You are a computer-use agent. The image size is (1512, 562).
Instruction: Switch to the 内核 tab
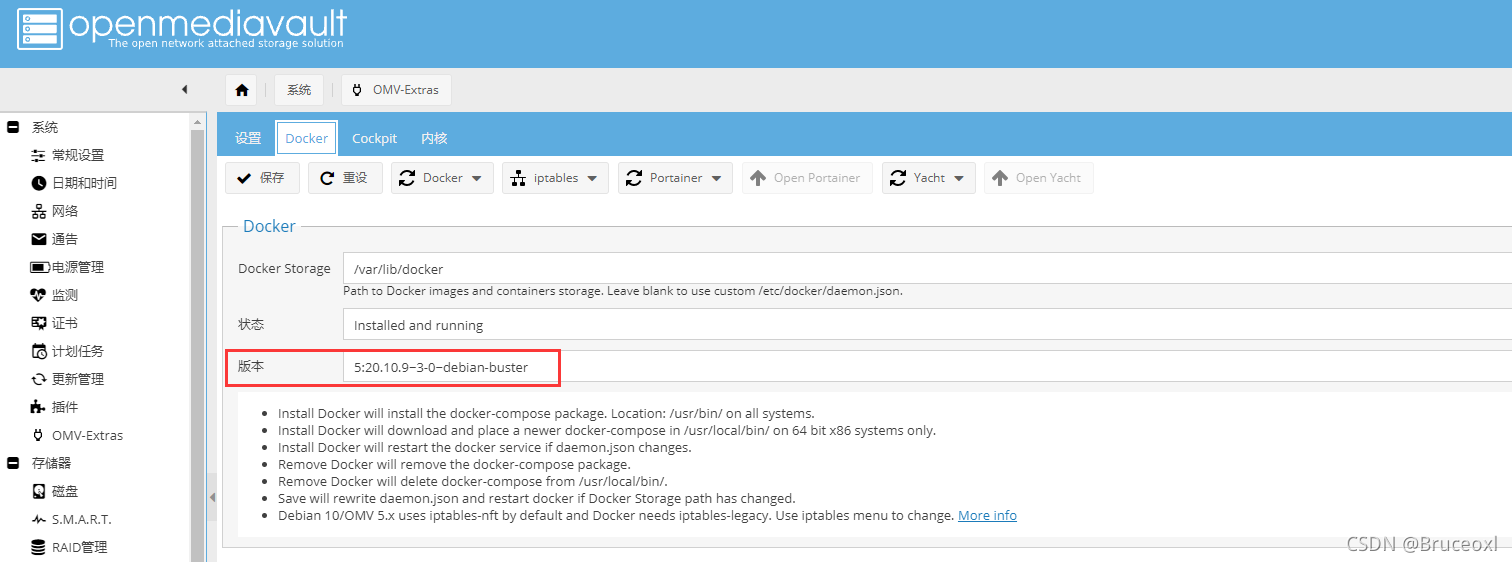434,138
